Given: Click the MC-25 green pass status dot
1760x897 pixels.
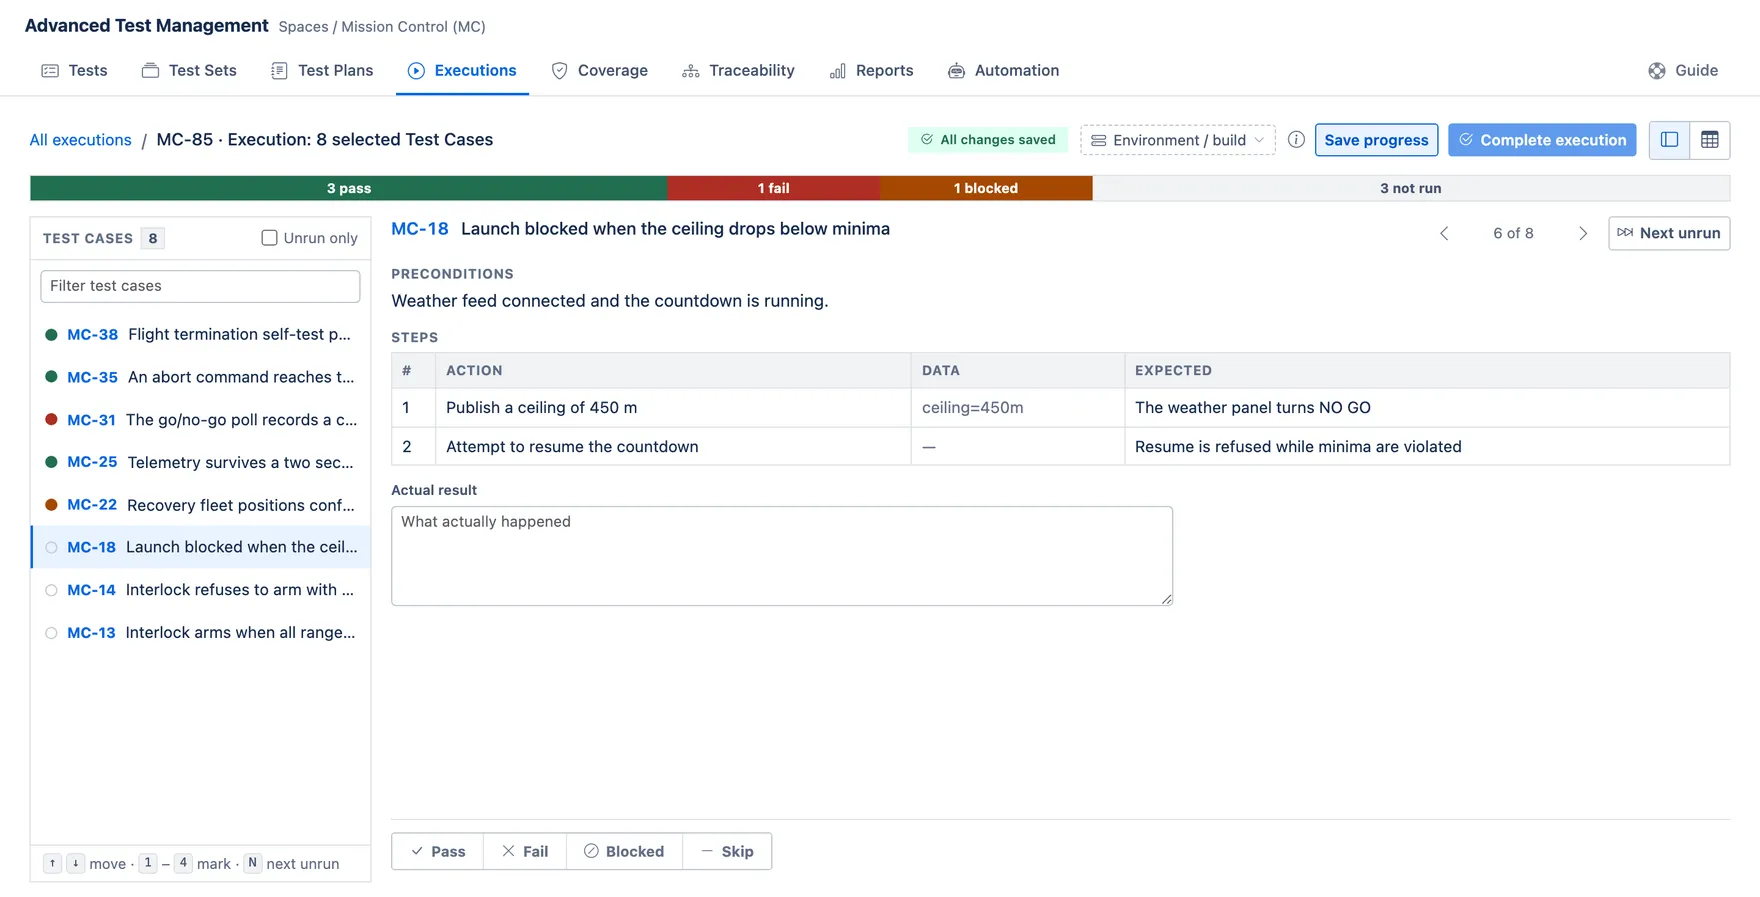Looking at the screenshot, I should 51,462.
